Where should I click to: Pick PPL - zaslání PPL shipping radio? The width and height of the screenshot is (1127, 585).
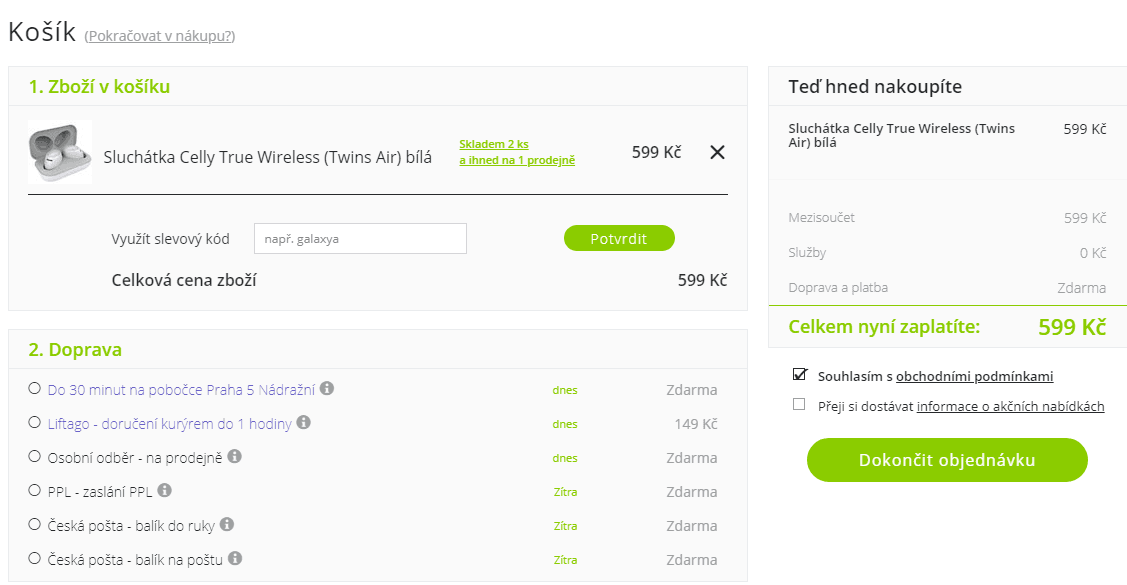tap(34, 490)
